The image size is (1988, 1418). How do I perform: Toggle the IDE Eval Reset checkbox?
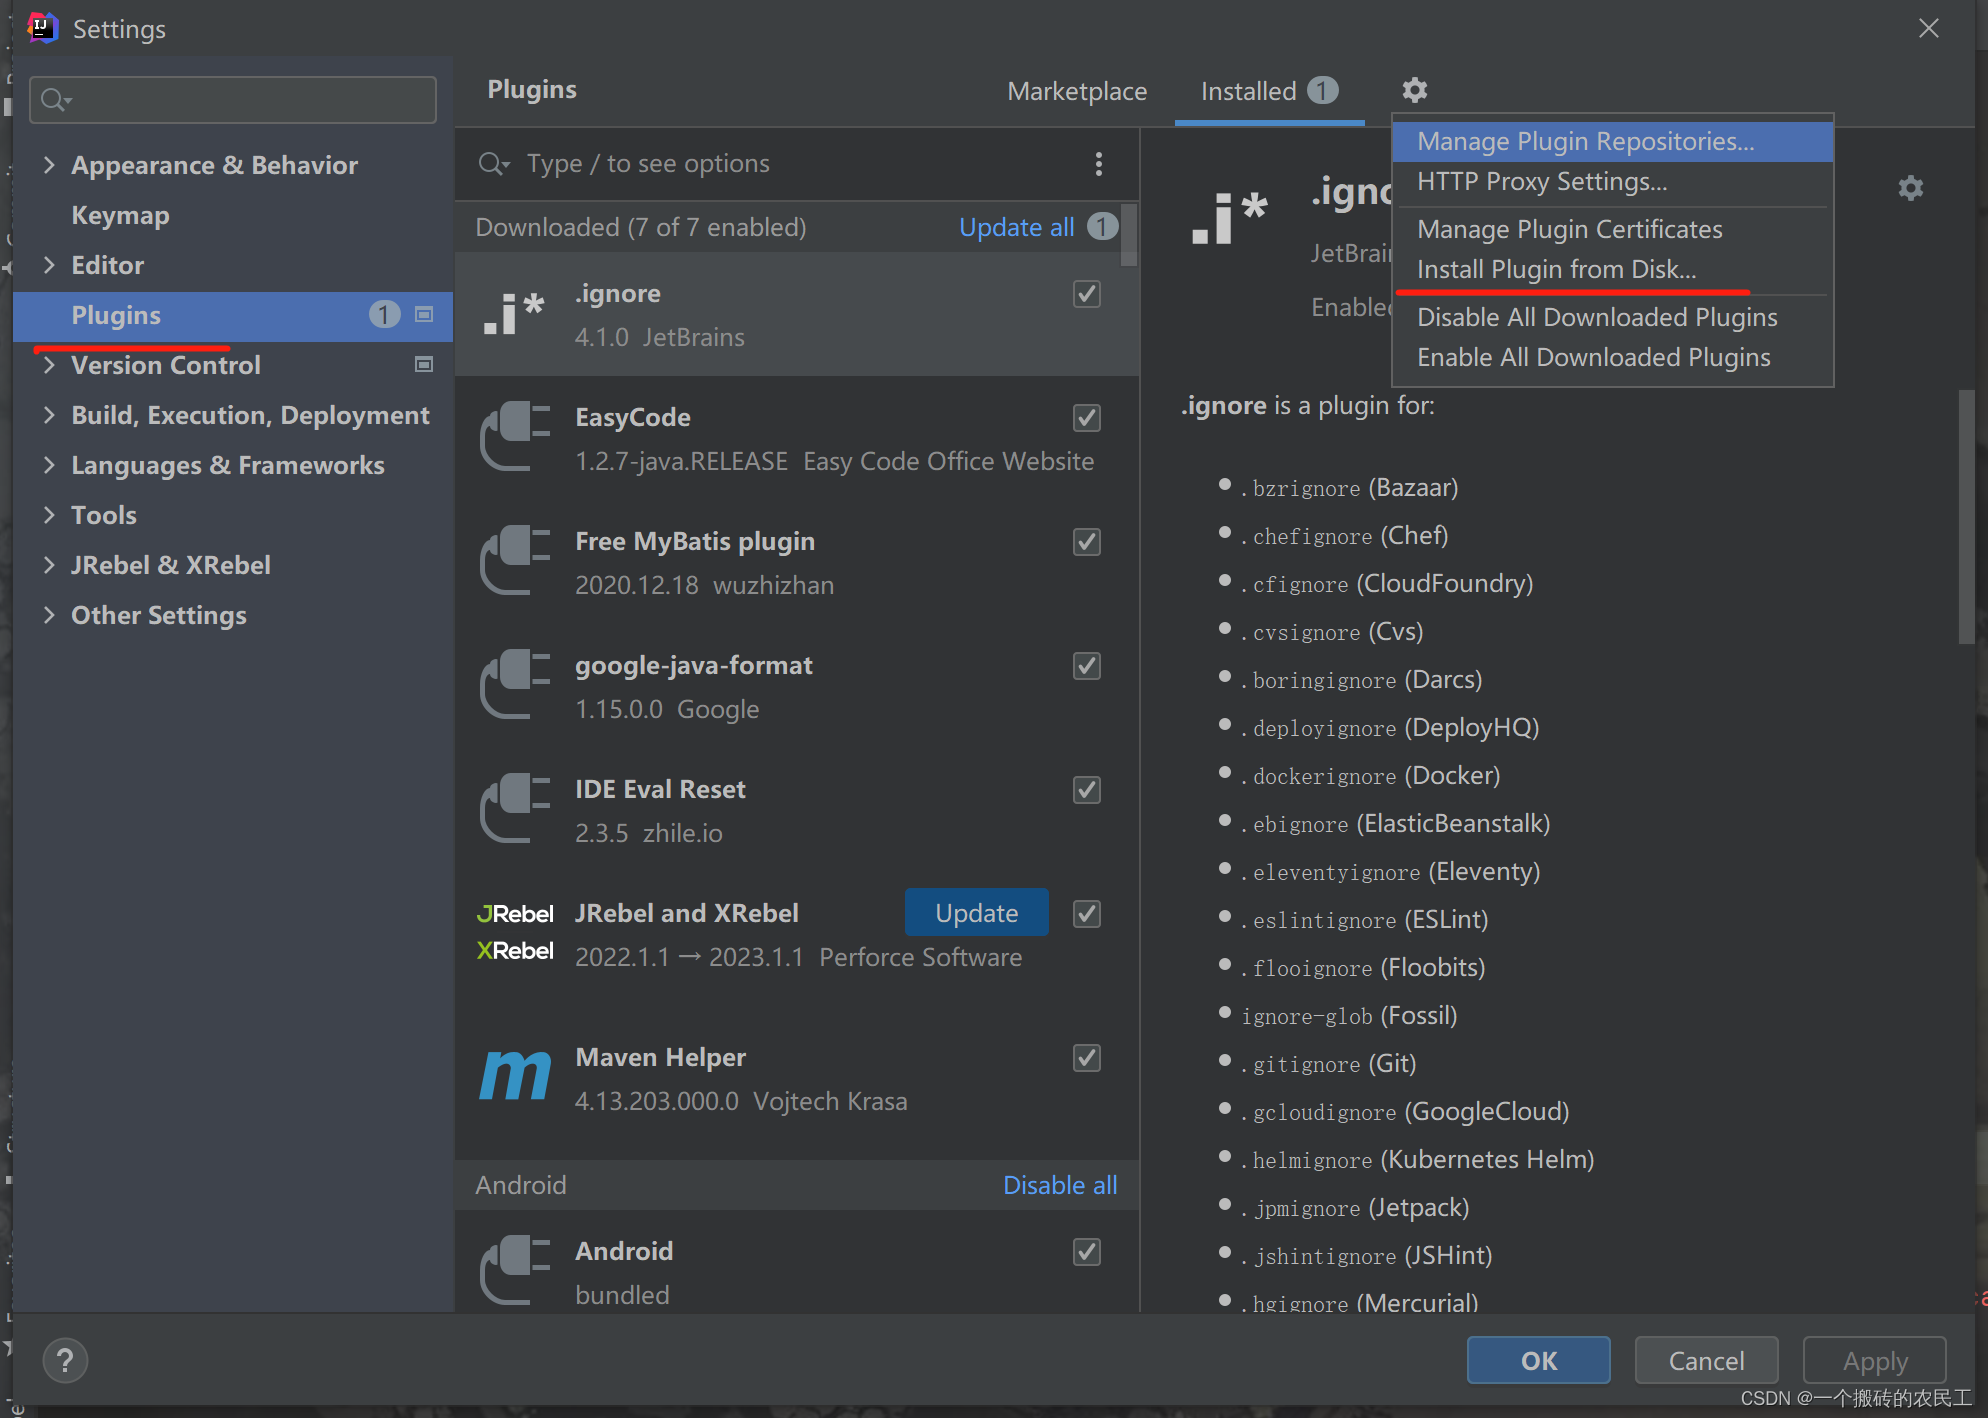1086,790
